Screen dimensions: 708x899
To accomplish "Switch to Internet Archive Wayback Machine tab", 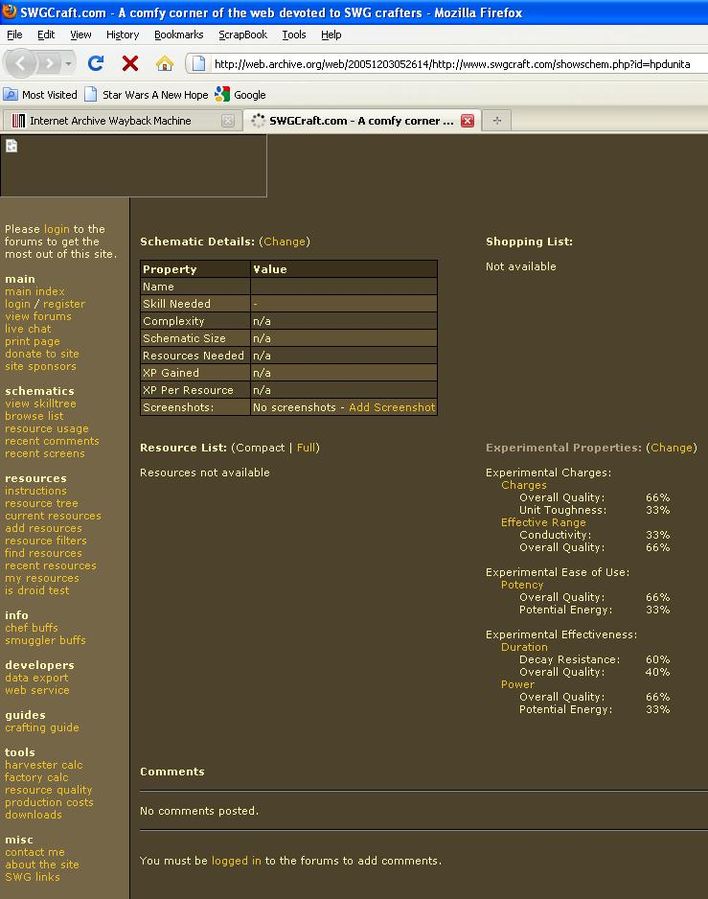I will point(110,121).
